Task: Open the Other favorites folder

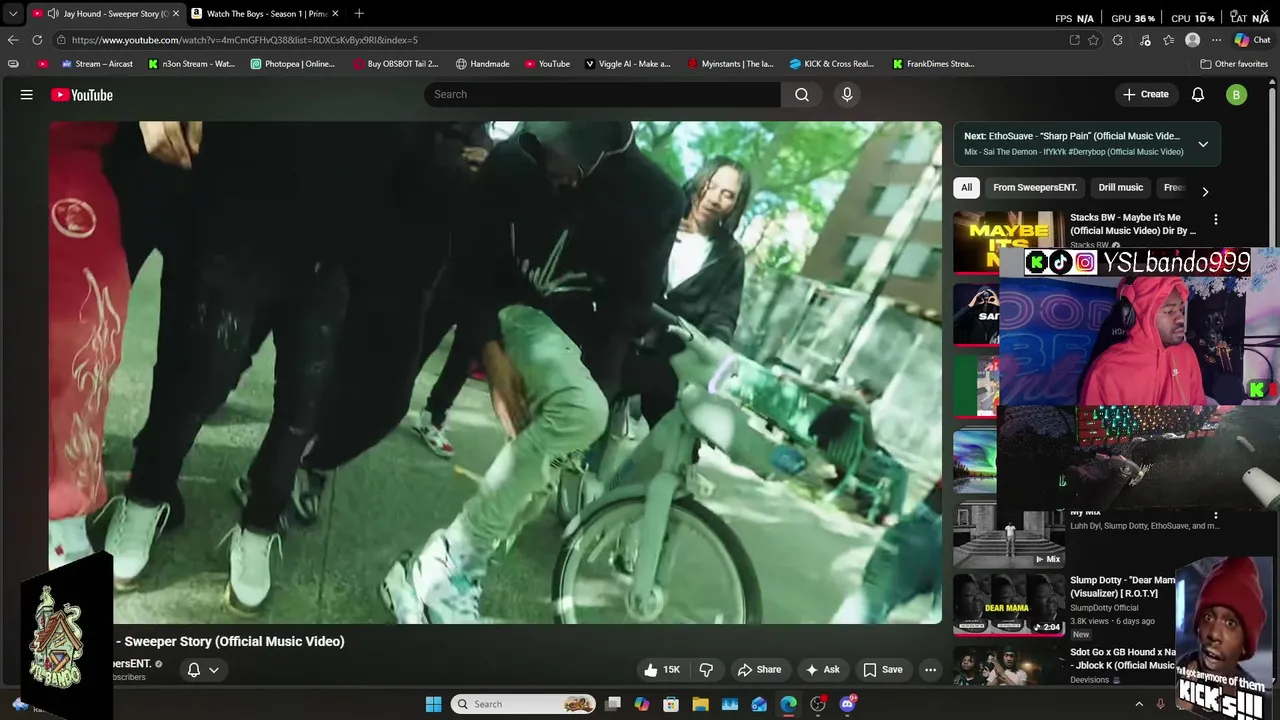Action: (x=1234, y=64)
